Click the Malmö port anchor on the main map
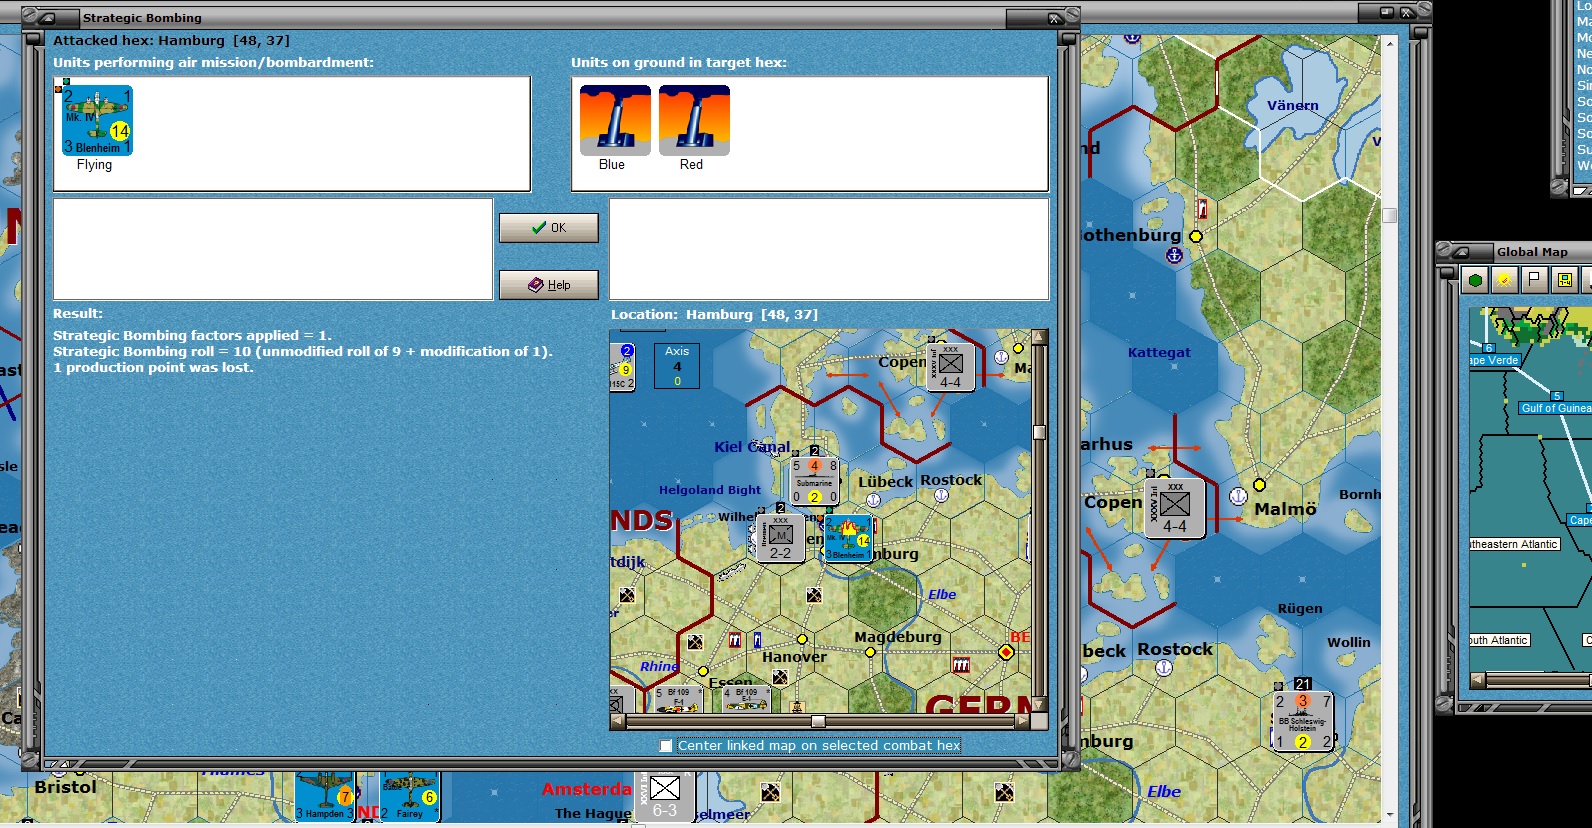The width and height of the screenshot is (1592, 828). 1238,496
